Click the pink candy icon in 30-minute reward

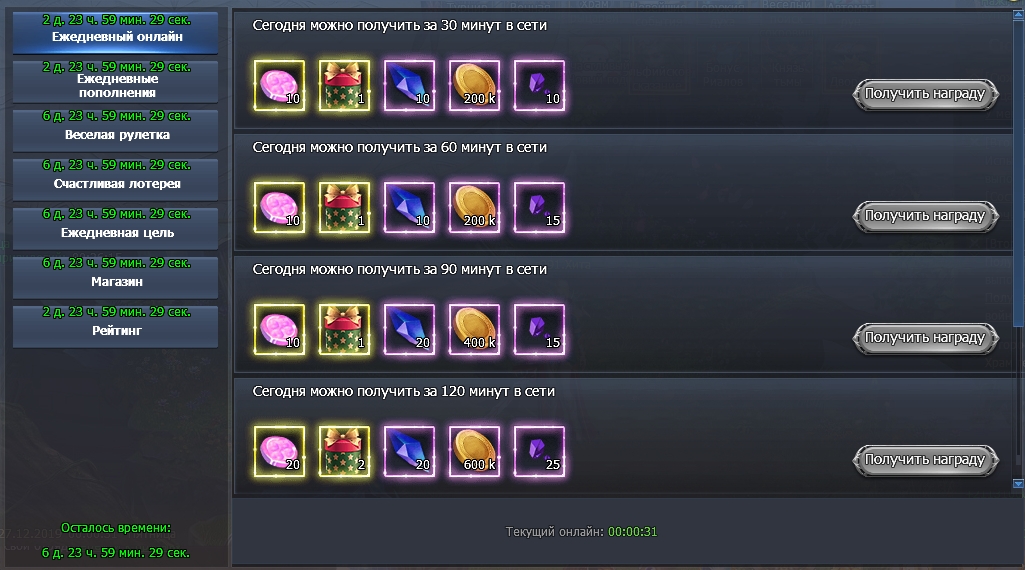pos(279,86)
